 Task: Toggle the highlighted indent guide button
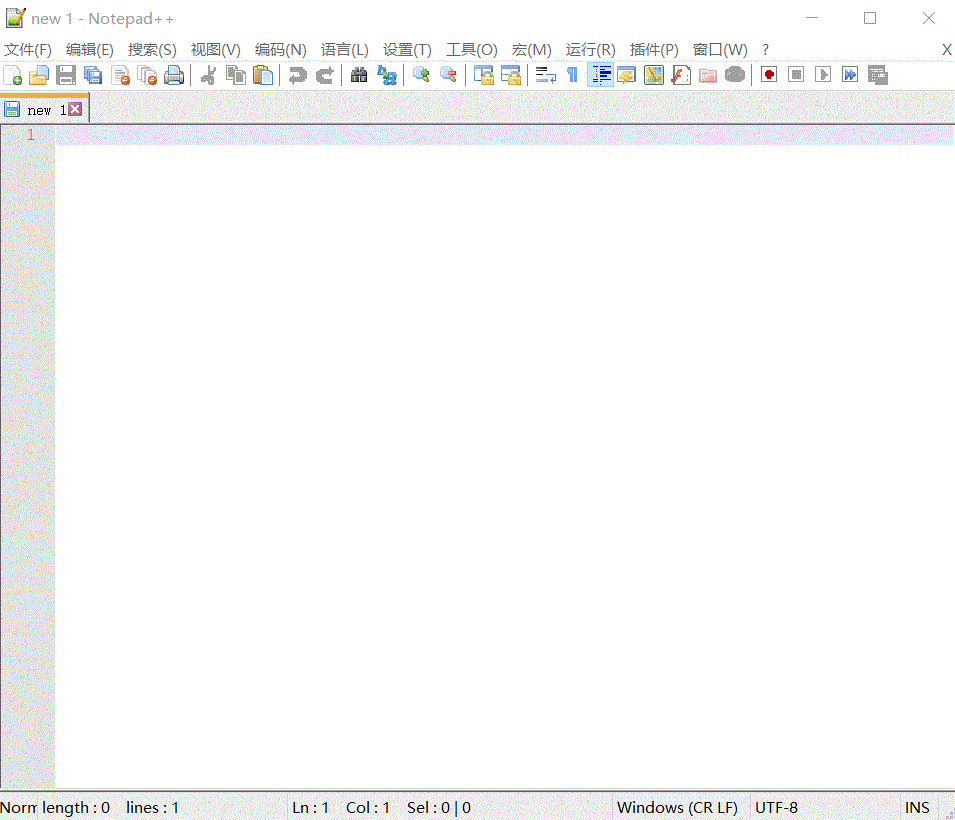point(600,75)
